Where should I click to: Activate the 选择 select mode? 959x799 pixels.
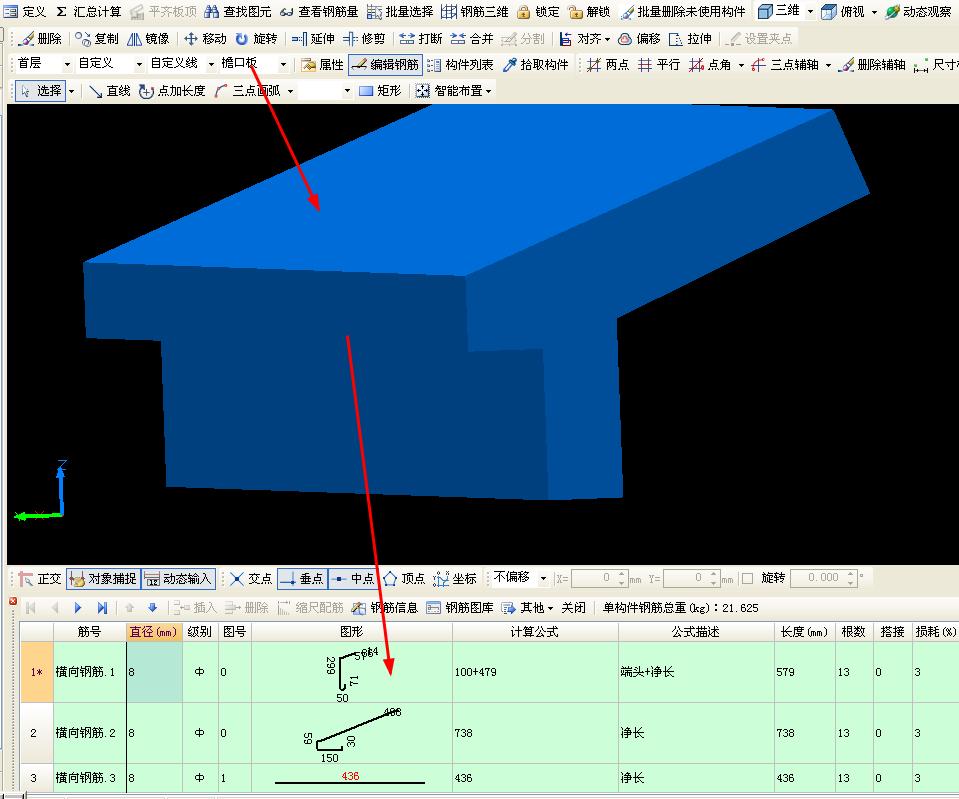[40, 91]
